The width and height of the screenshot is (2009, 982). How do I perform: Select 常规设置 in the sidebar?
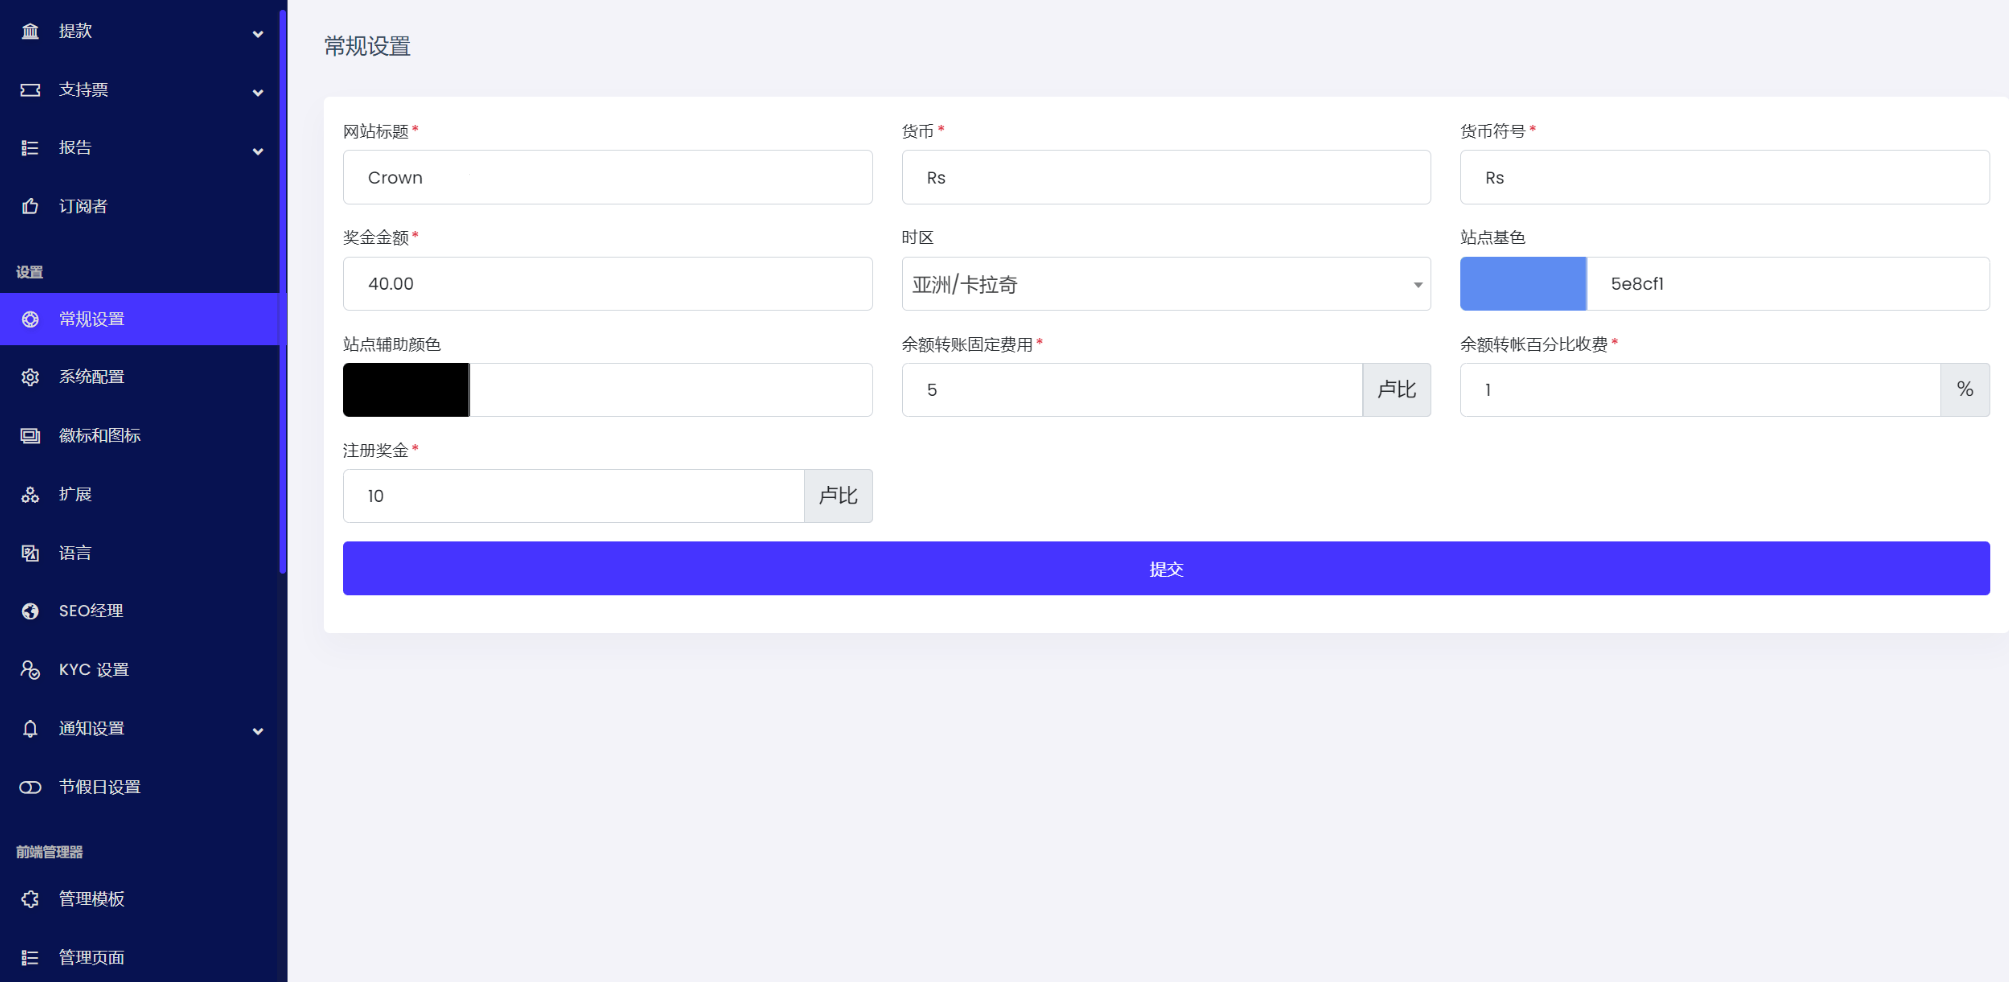(139, 319)
